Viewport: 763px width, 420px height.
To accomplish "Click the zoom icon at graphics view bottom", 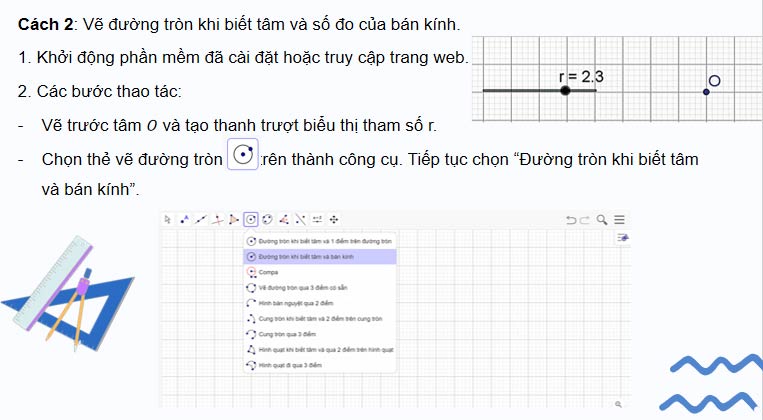I will pos(618,404).
